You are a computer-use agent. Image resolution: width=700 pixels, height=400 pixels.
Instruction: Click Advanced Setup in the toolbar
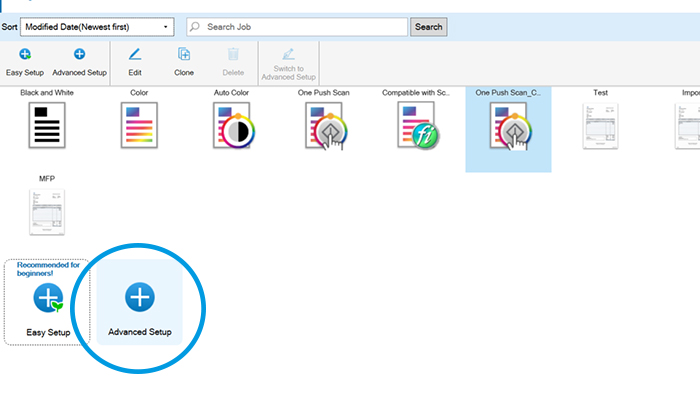tap(79, 60)
